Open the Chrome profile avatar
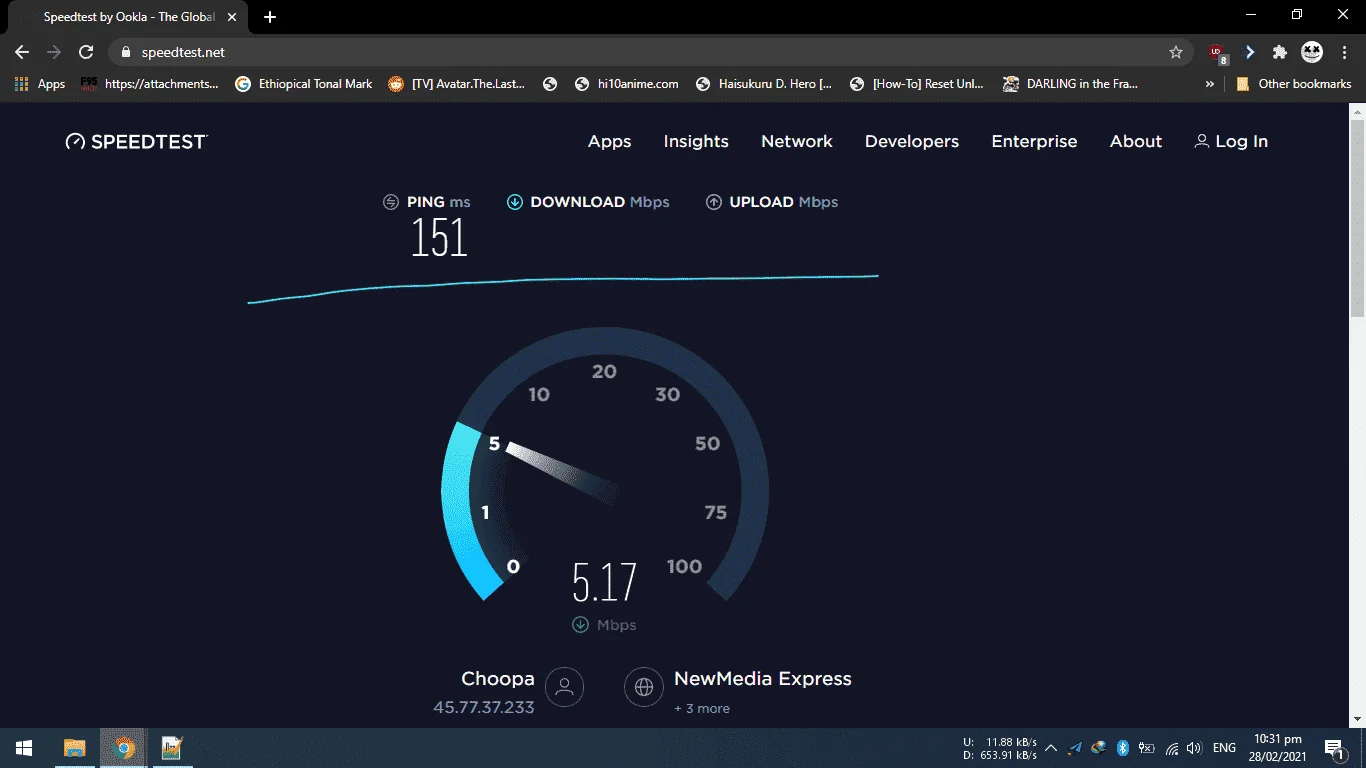1366x768 pixels. pyautogui.click(x=1311, y=52)
